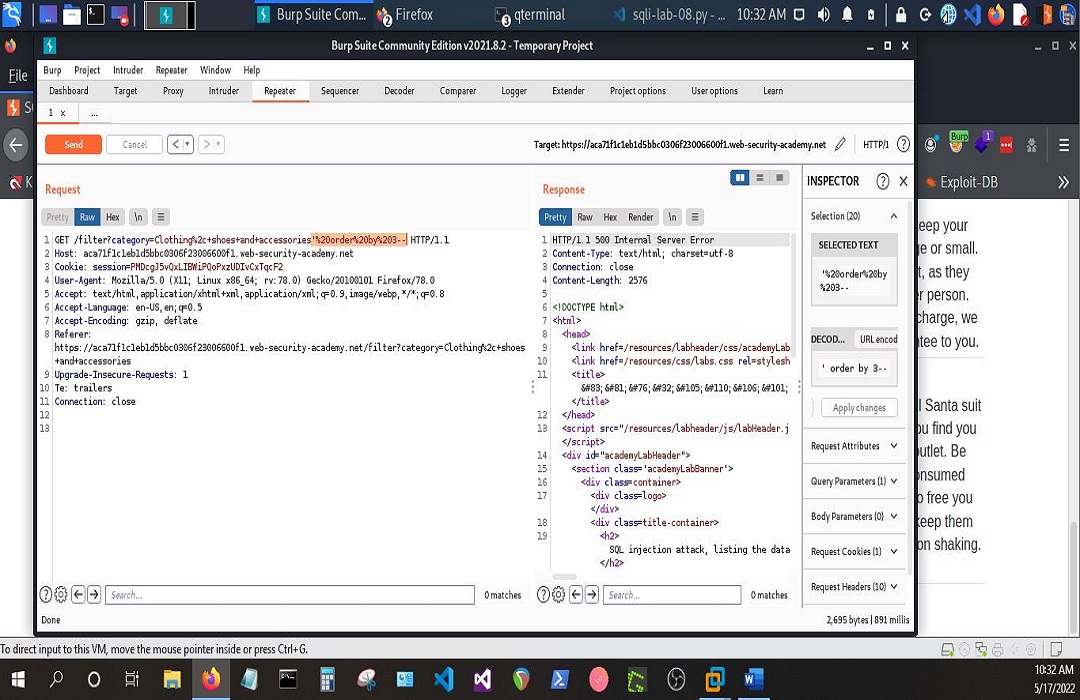Add new Repeater tab with ... tab
This screenshot has height=700, width=1080.
pyautogui.click(x=94, y=113)
